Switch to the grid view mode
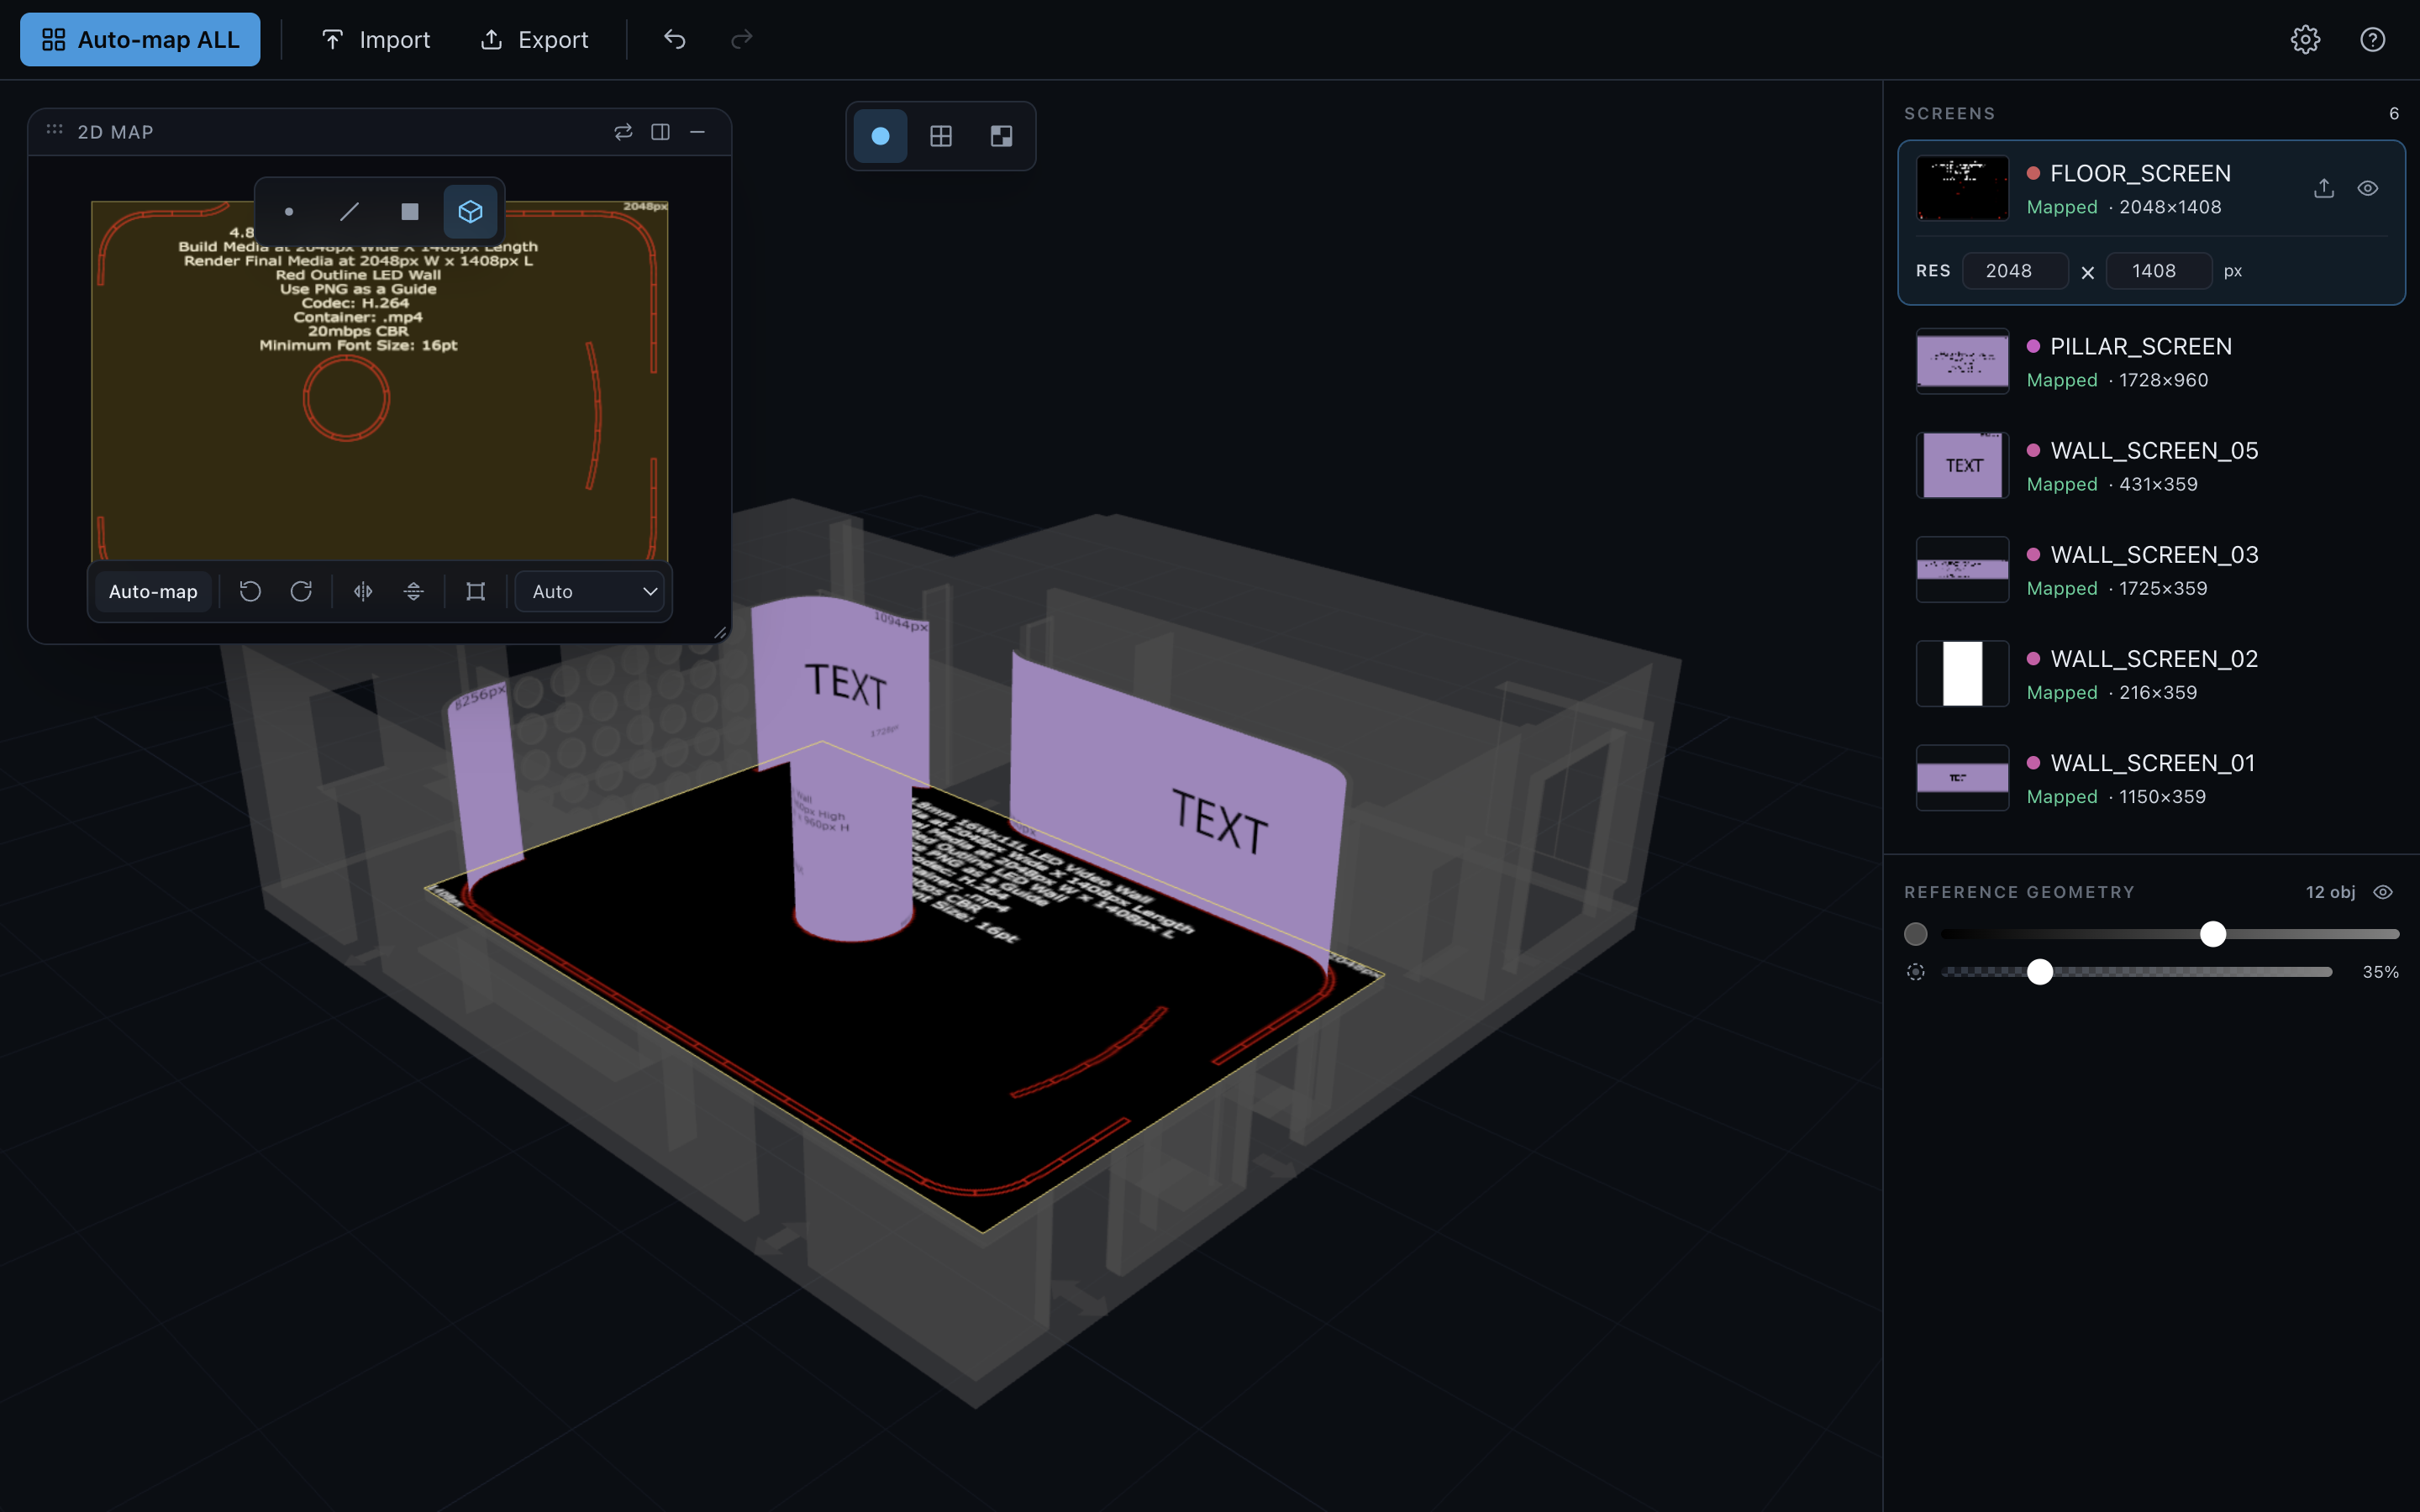2420x1512 pixels. [941, 136]
